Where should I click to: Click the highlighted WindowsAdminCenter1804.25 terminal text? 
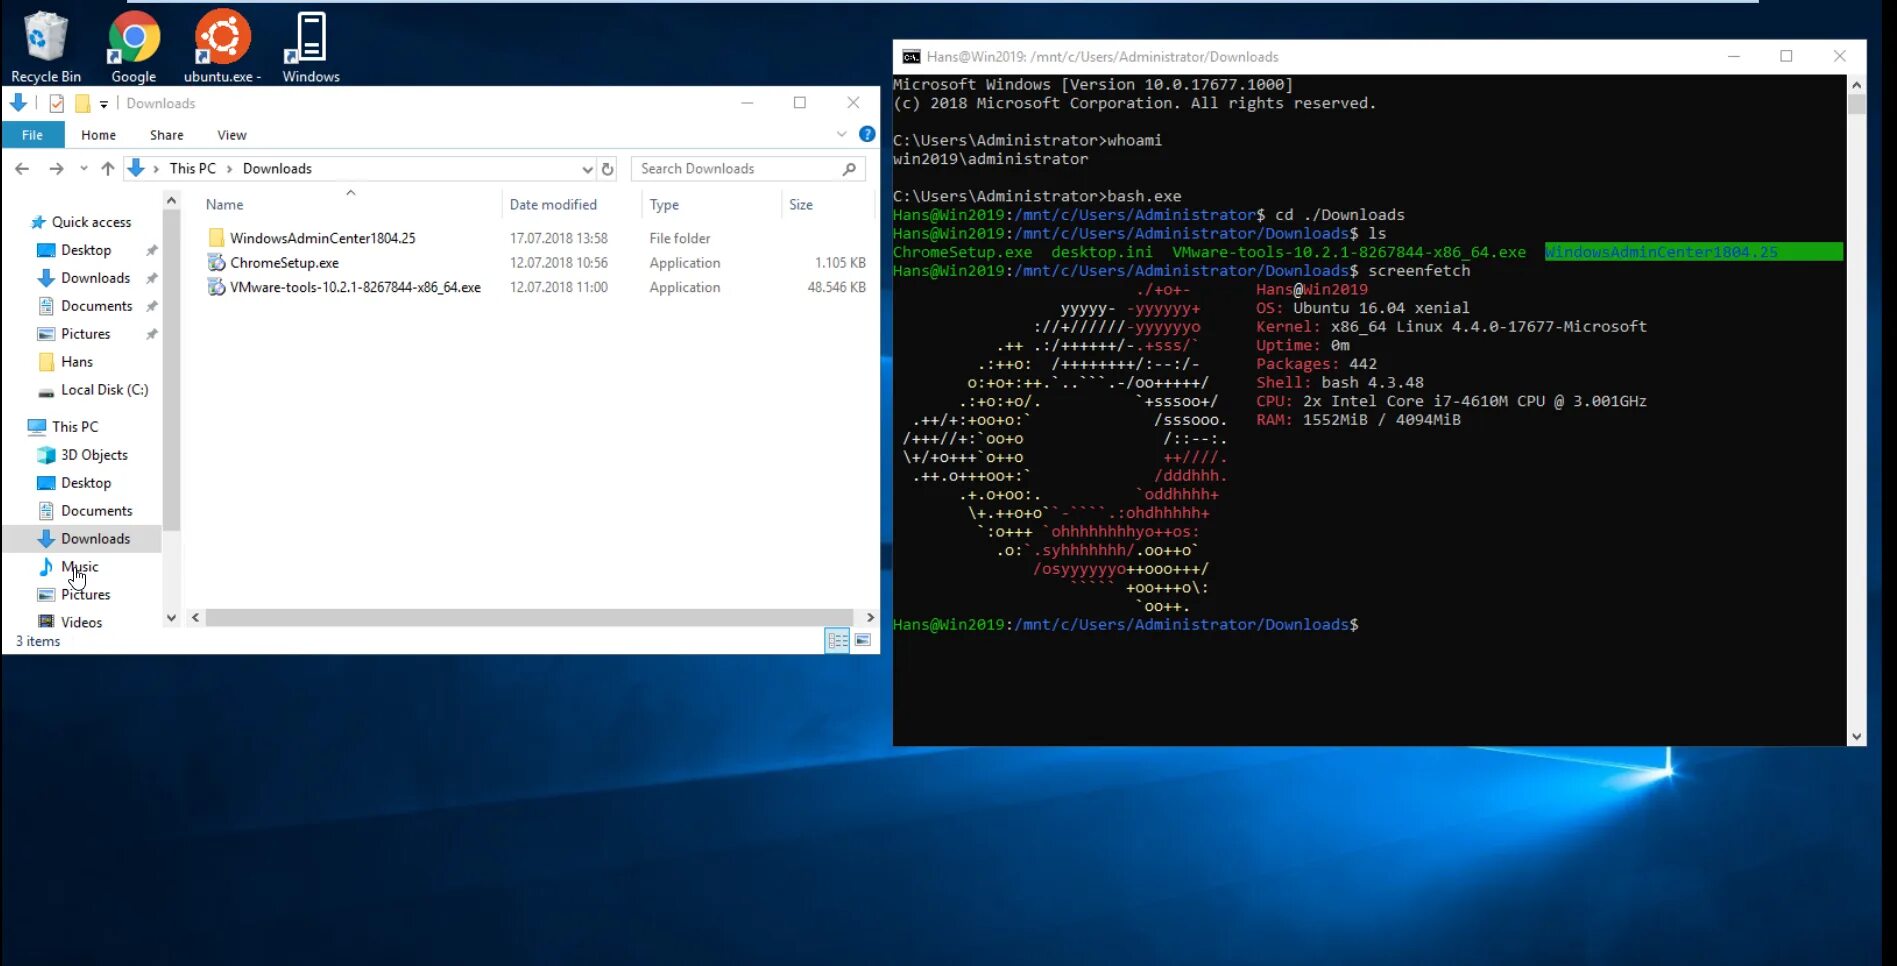pyautogui.click(x=1661, y=252)
